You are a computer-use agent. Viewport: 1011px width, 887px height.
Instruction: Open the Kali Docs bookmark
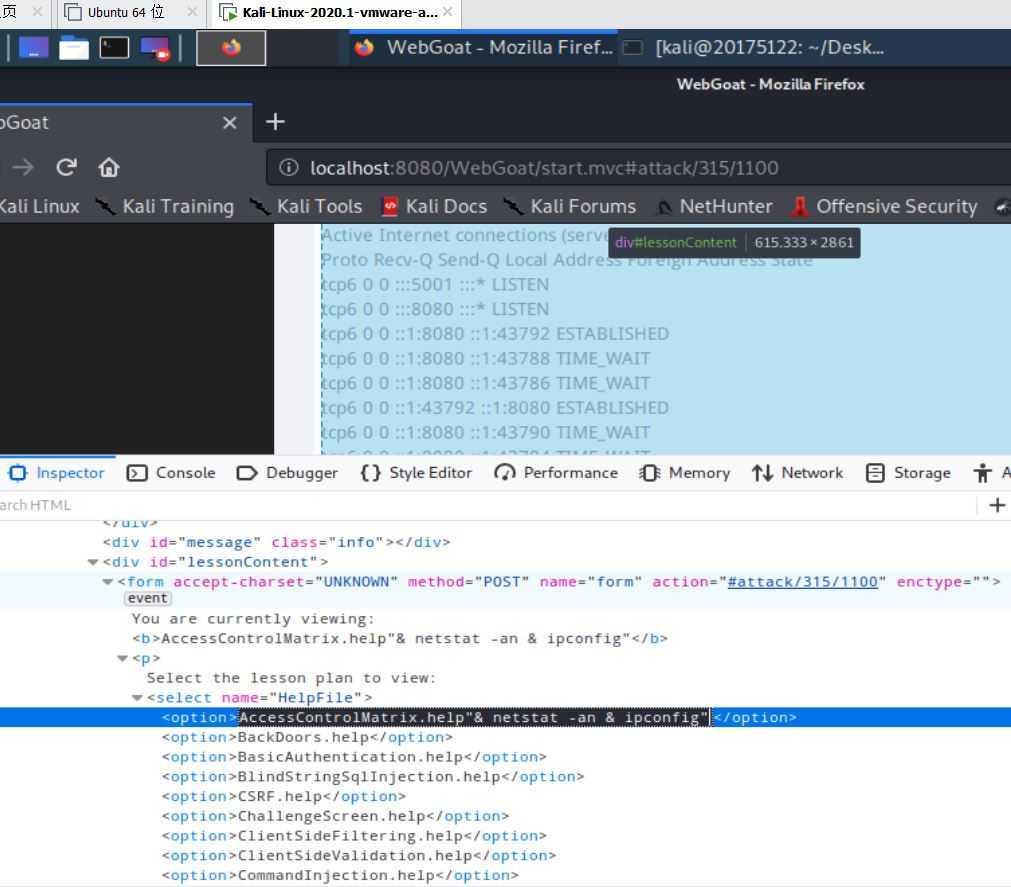435,206
